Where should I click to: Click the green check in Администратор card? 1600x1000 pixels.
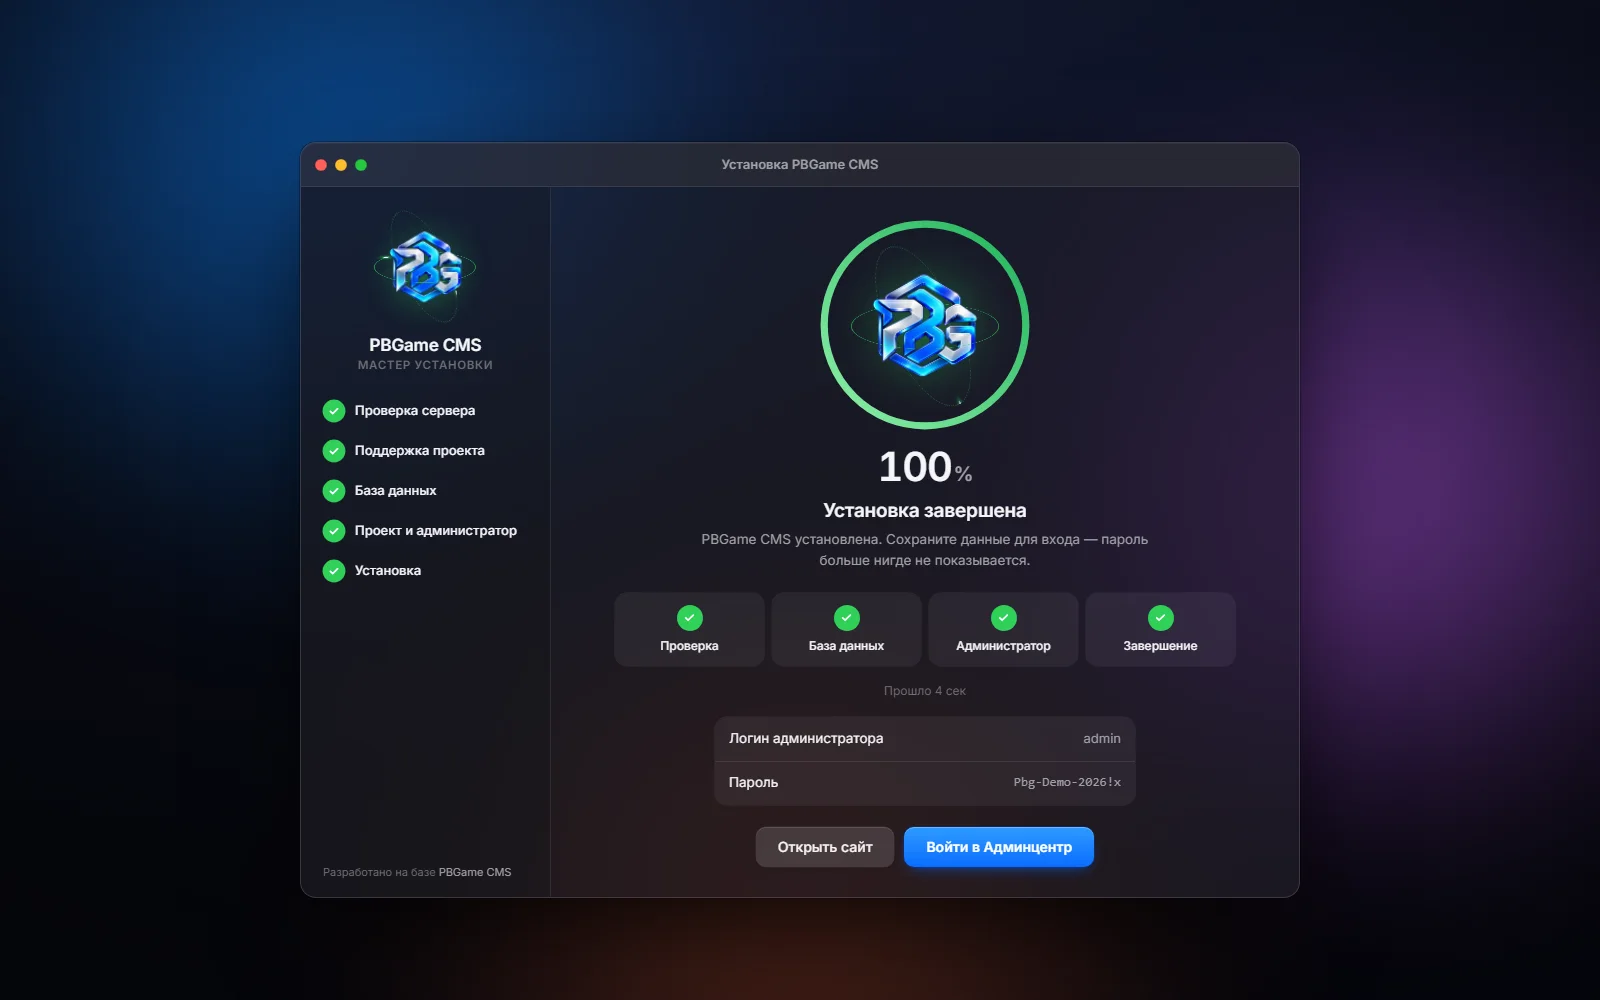click(x=1004, y=618)
